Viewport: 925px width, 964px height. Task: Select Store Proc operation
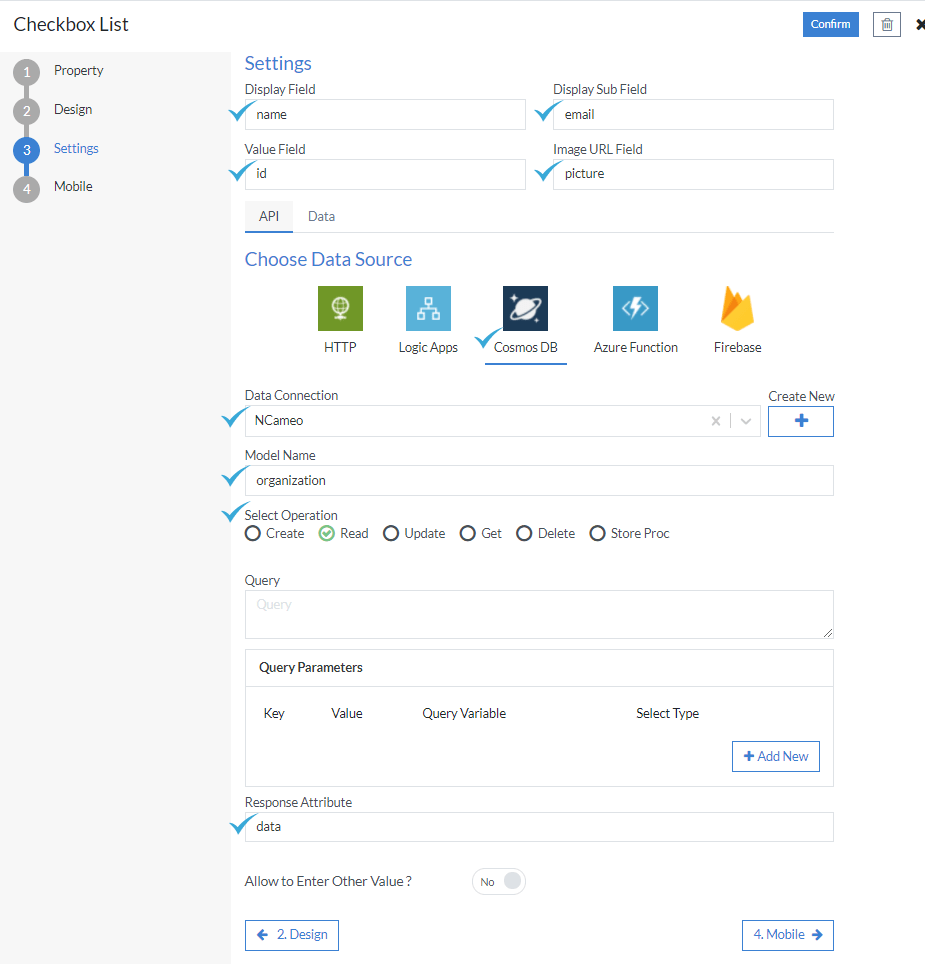coord(597,533)
